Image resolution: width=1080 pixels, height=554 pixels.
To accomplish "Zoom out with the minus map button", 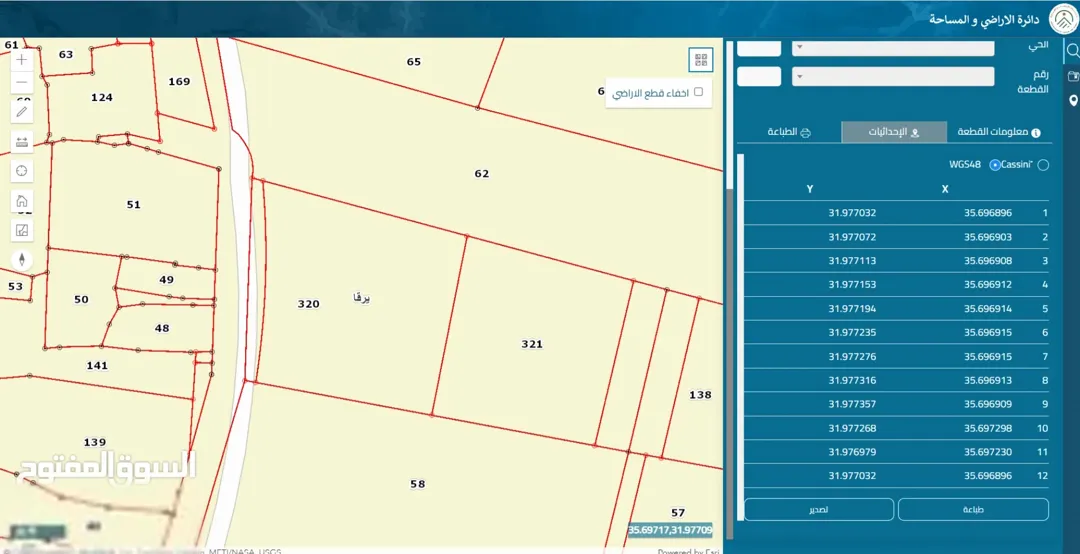I will (22, 82).
